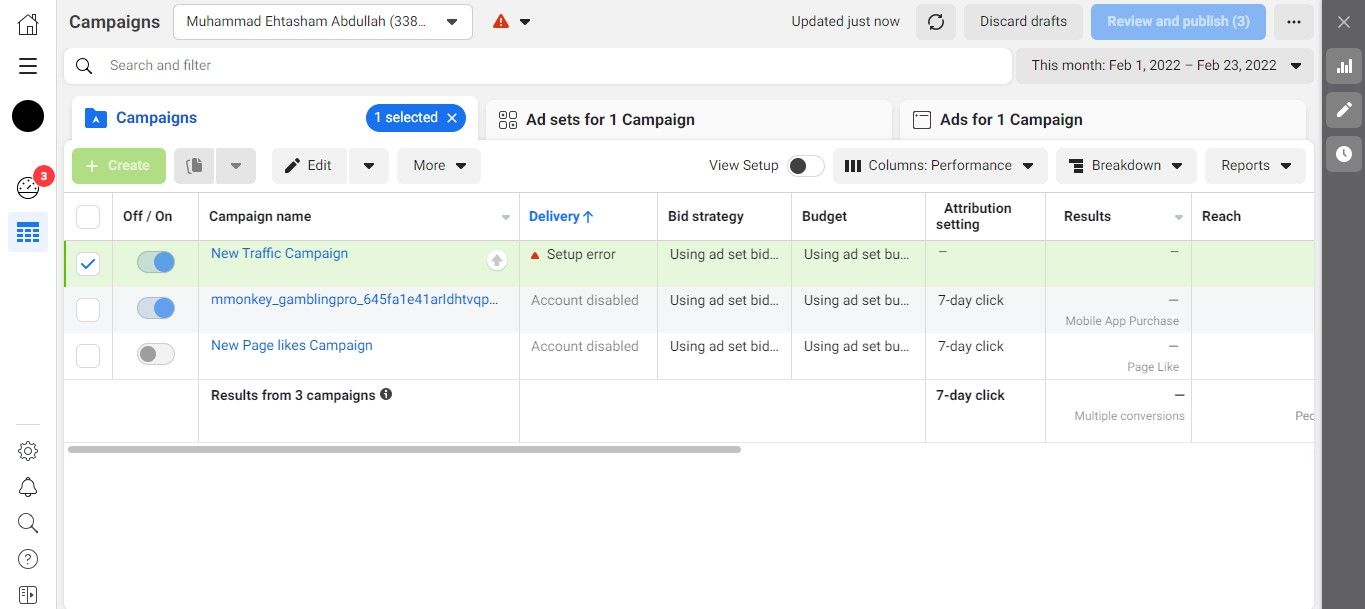Image resolution: width=1365 pixels, height=609 pixels.
Task: Open the history clock icon in right panel
Action: (1344, 154)
